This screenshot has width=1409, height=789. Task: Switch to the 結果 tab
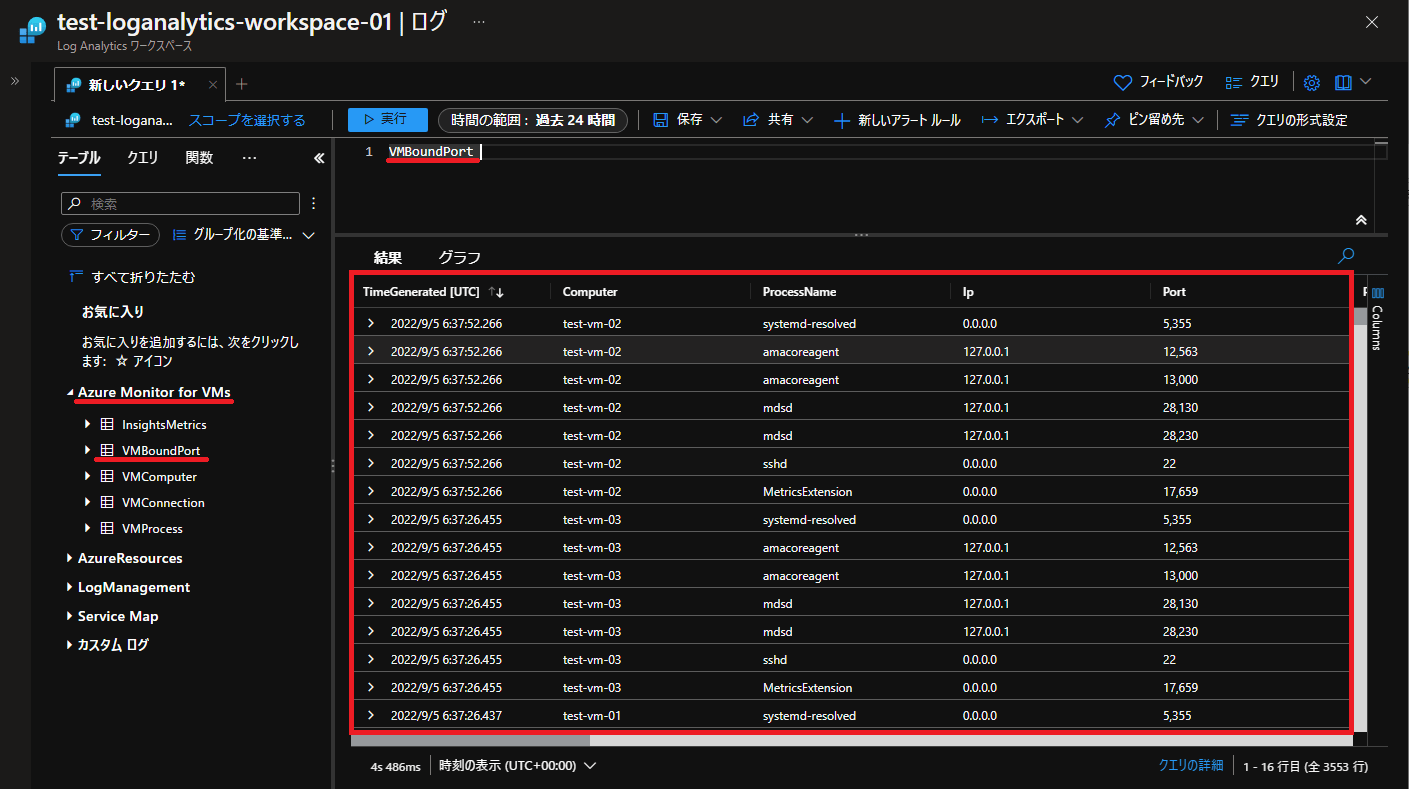[x=387, y=258]
